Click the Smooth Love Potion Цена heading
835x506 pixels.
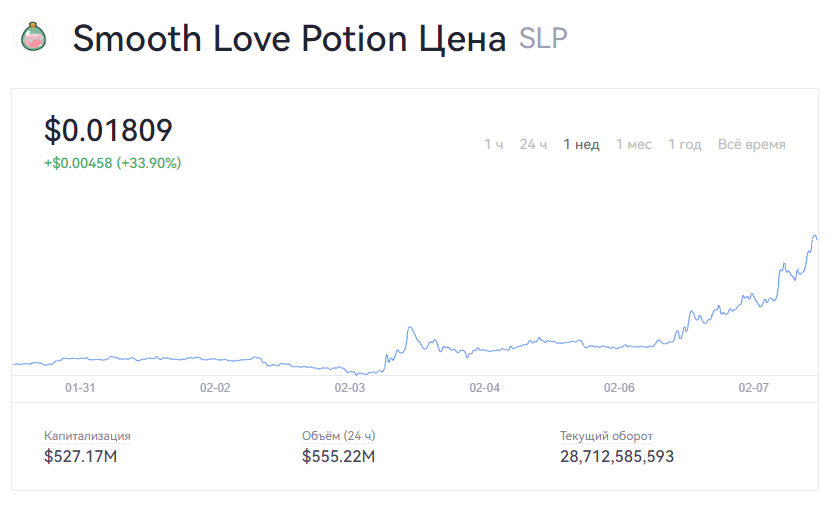click(x=289, y=40)
